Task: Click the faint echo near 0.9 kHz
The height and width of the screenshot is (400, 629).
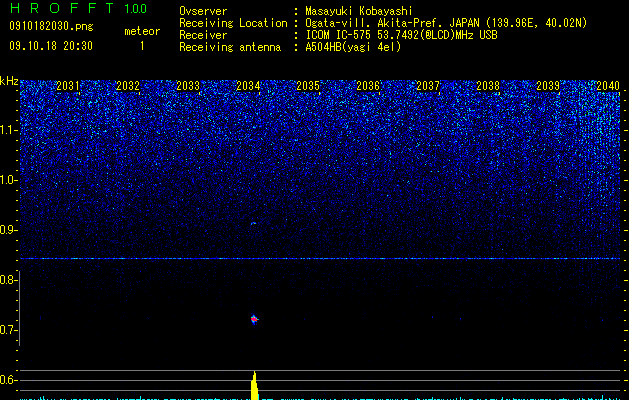Action: pos(253,223)
